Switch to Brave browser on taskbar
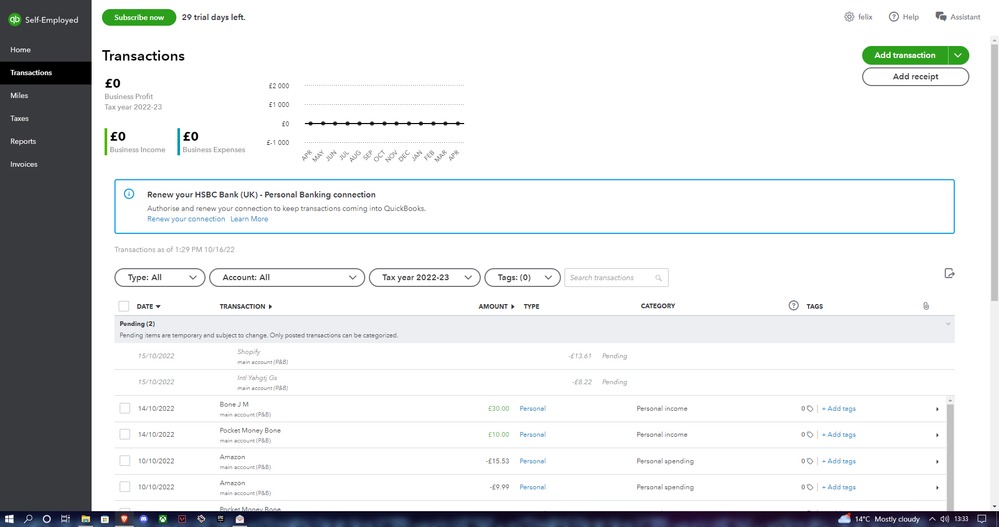 coord(124,519)
